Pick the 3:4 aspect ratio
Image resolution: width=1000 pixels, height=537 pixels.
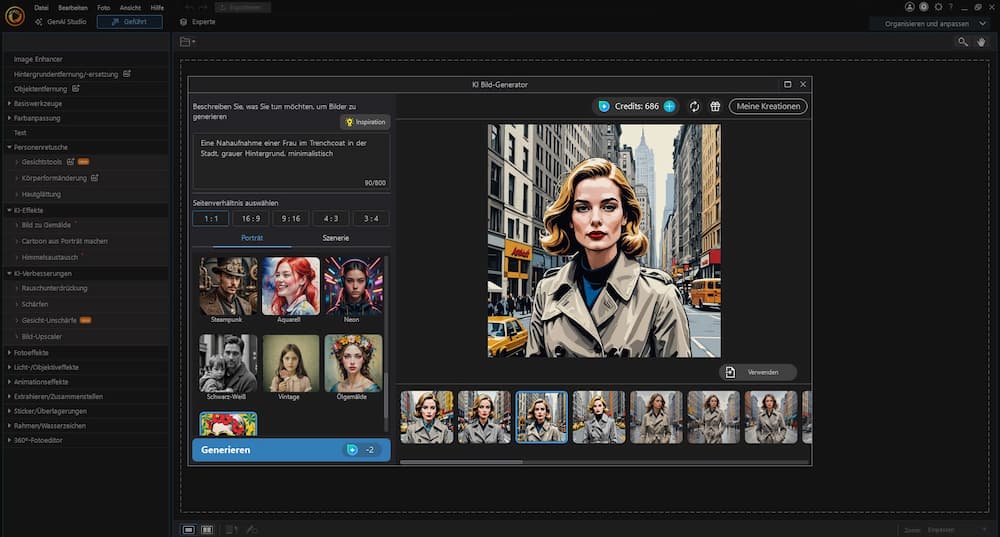[371, 218]
